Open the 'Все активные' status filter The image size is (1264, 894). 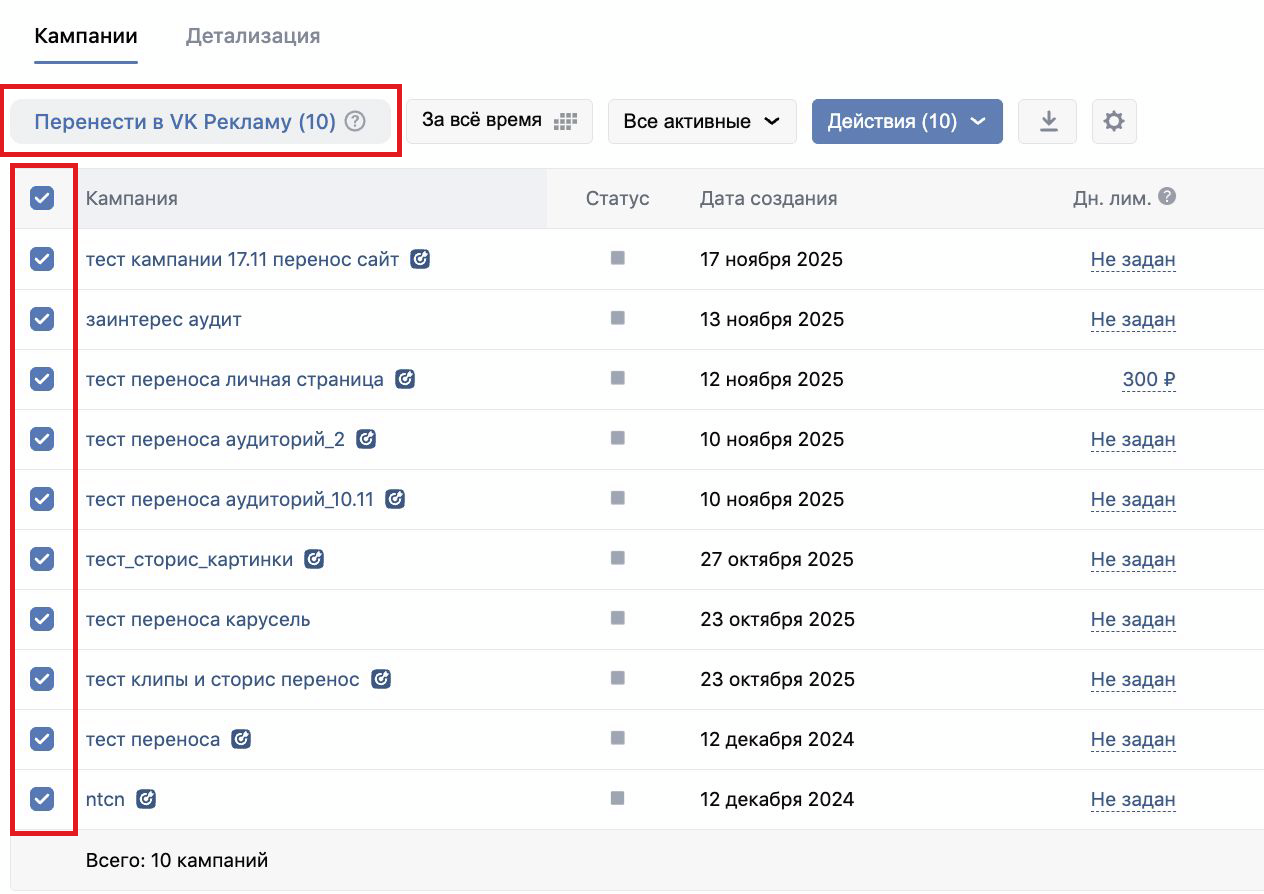[x=701, y=121]
